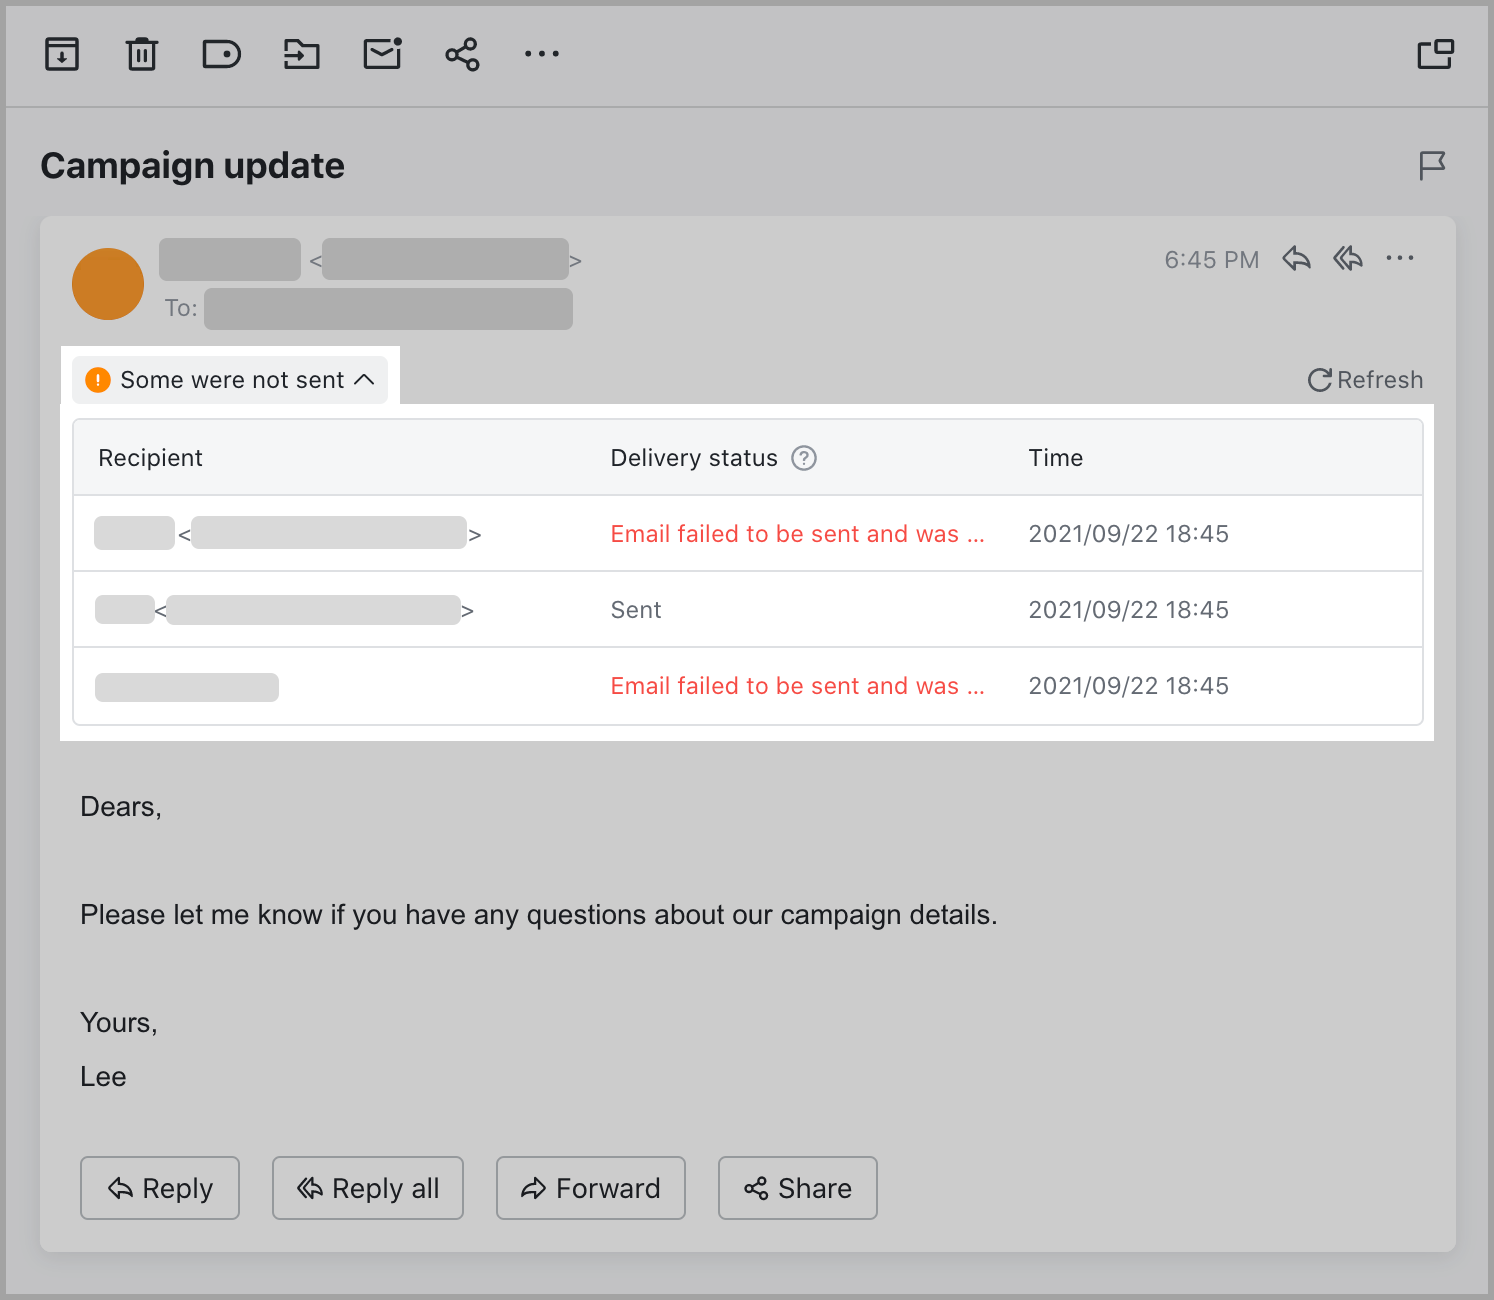This screenshot has height=1300, width=1494.
Task: Click the reply arrow icon near the timestamp
Action: (1296, 258)
